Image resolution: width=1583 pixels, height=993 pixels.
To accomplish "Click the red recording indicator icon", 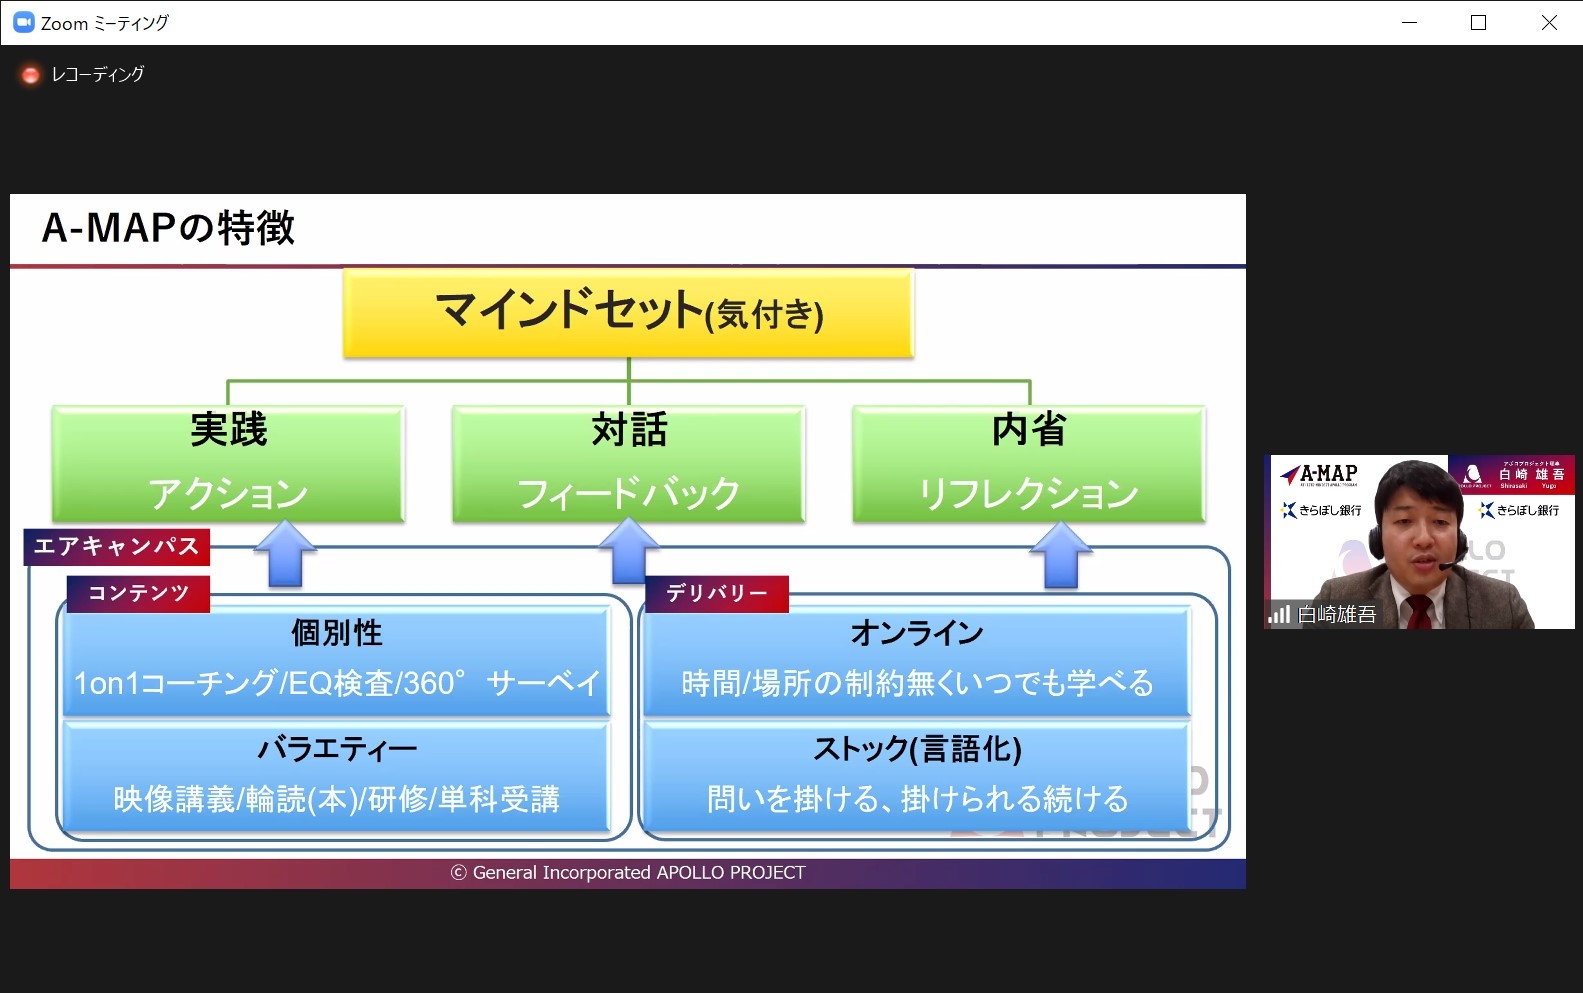I will [31, 75].
